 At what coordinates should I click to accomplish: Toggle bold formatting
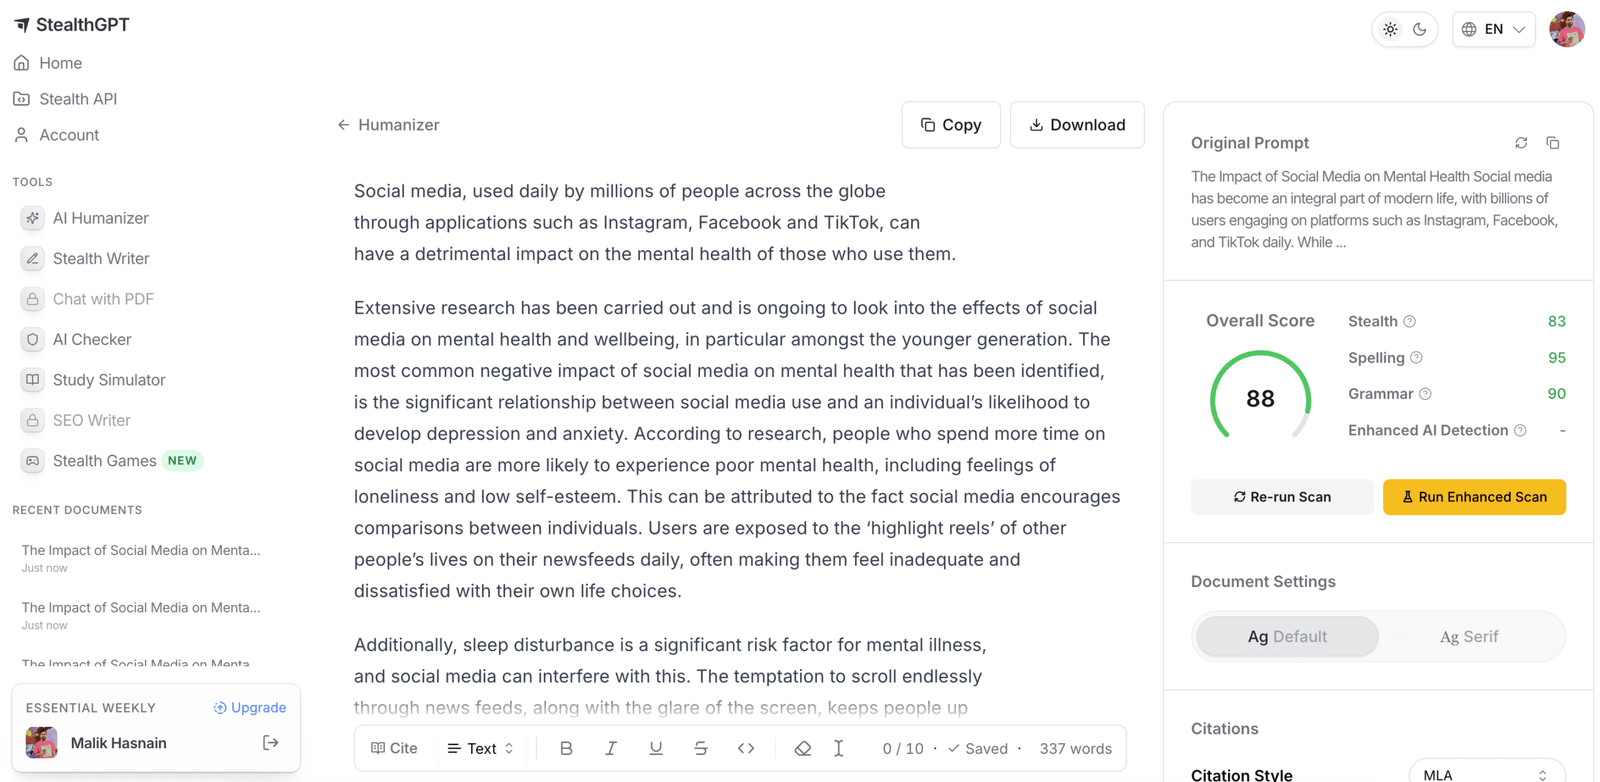pyautogui.click(x=566, y=747)
